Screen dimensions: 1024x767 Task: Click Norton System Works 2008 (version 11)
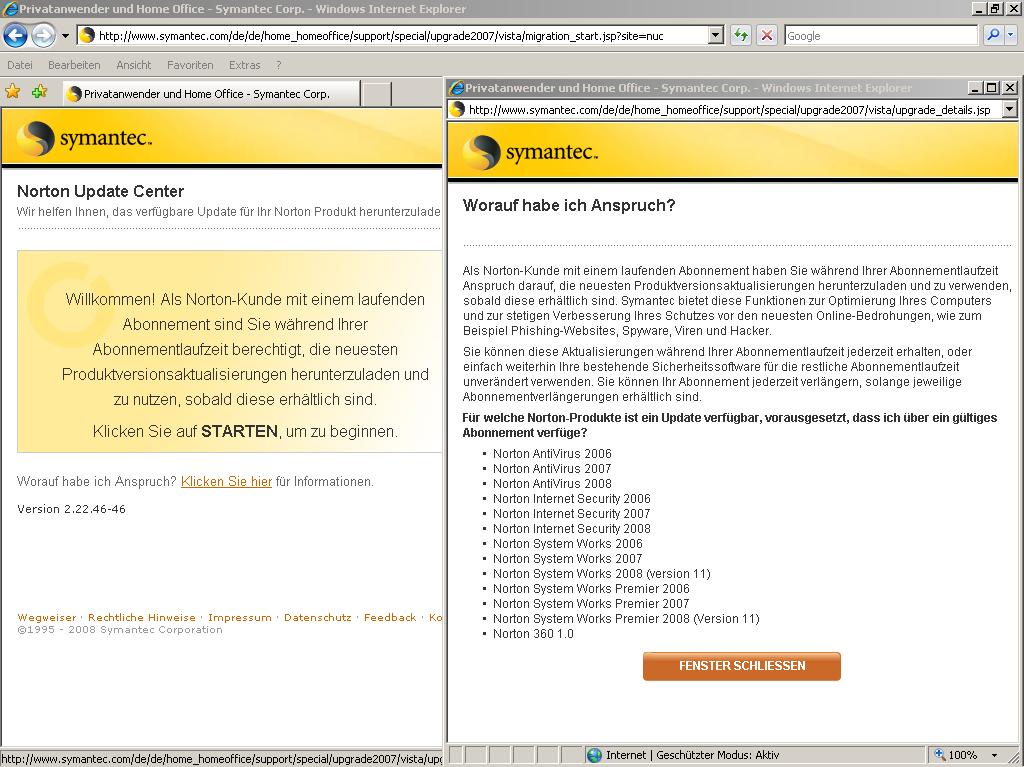pos(601,574)
